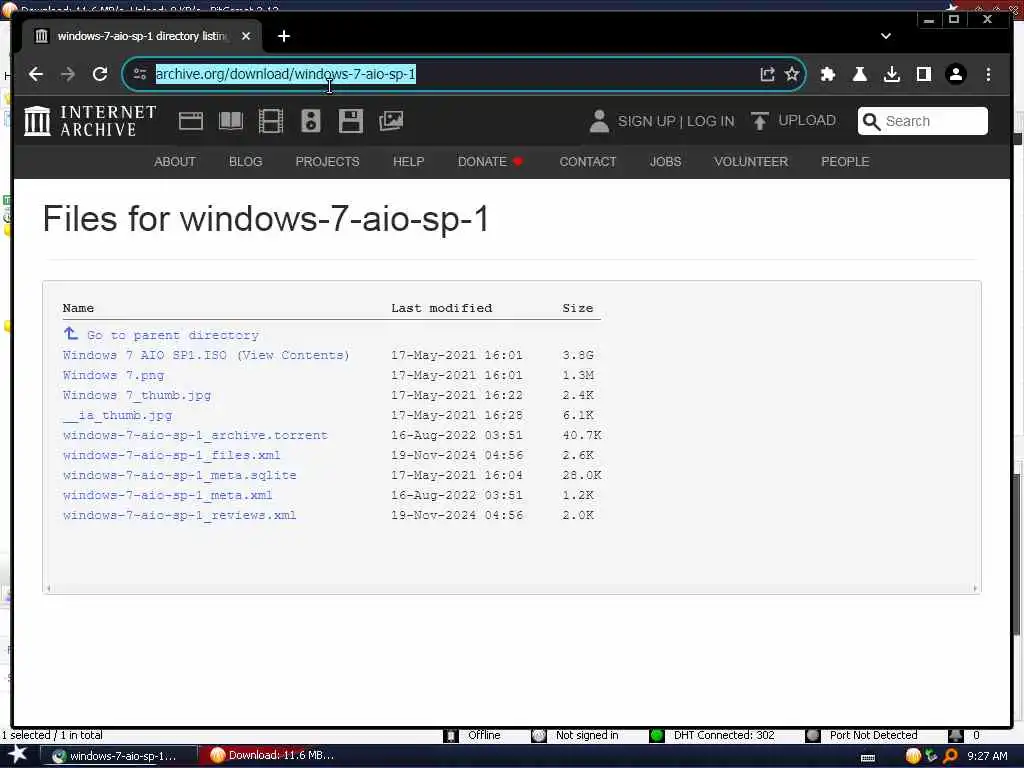Click the user silhouette icon
Image resolution: width=1024 pixels, height=768 pixels.
click(599, 121)
